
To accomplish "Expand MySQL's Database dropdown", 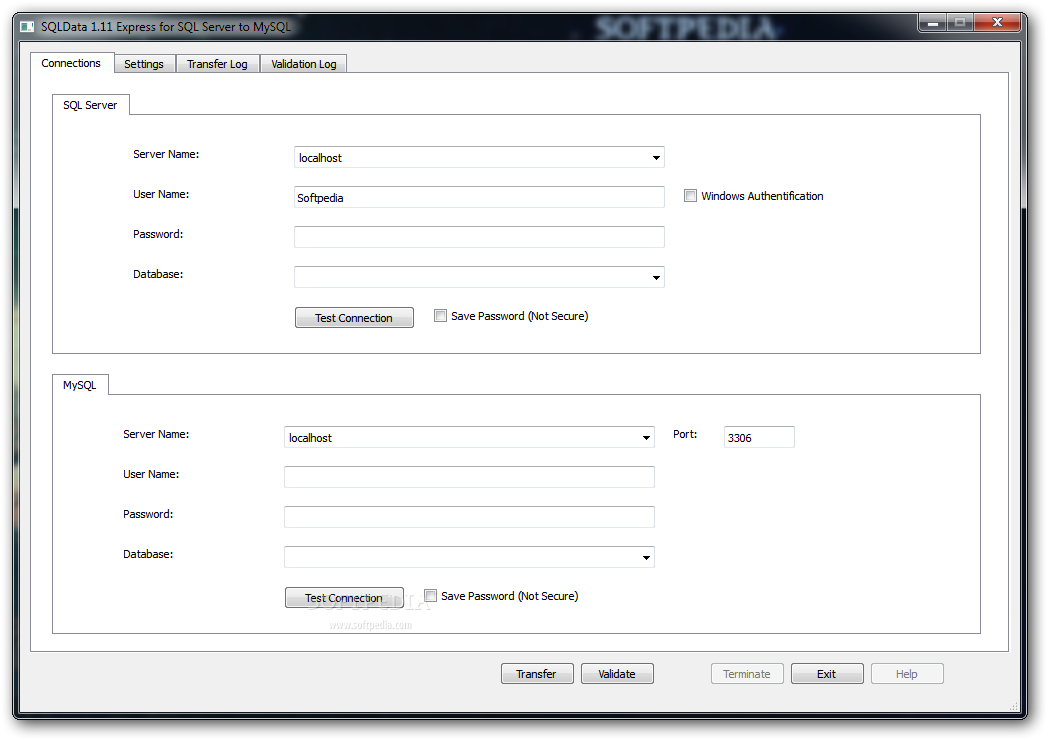I will [646, 558].
